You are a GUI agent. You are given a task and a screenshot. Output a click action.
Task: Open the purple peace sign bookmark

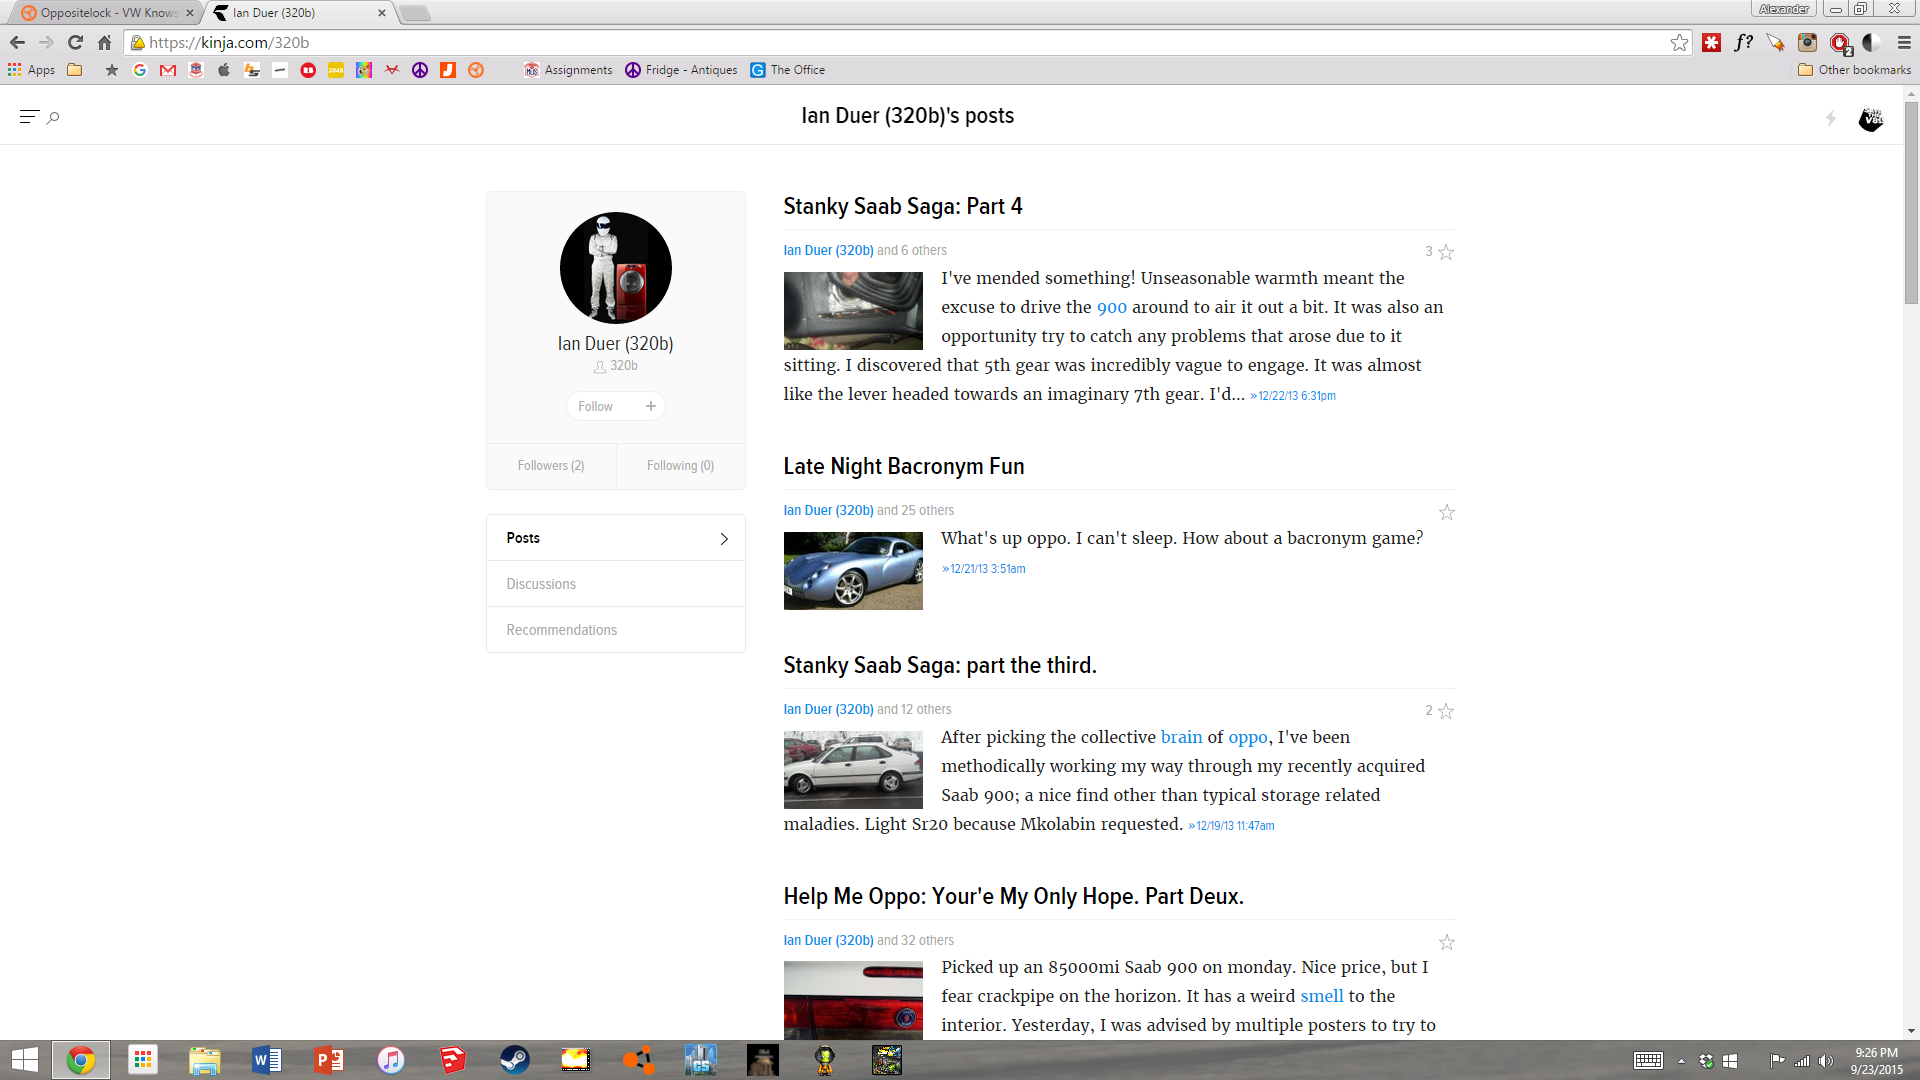pyautogui.click(x=420, y=70)
